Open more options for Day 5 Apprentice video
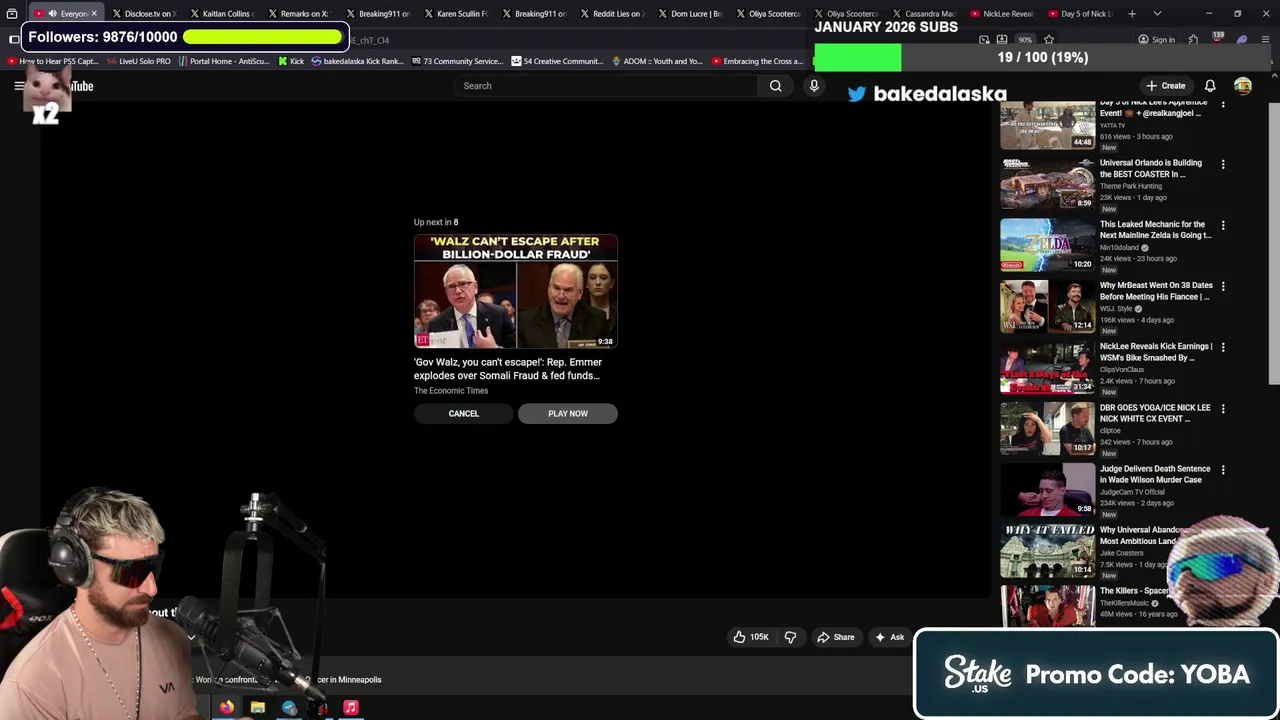Screen dimensions: 1280x720 (x=1223, y=106)
